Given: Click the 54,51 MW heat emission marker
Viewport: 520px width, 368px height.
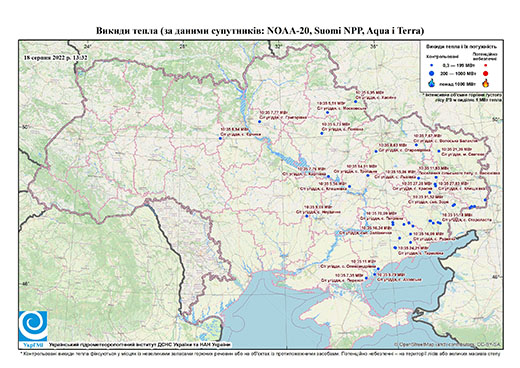Looking at the screenshot, I should coord(368,176).
